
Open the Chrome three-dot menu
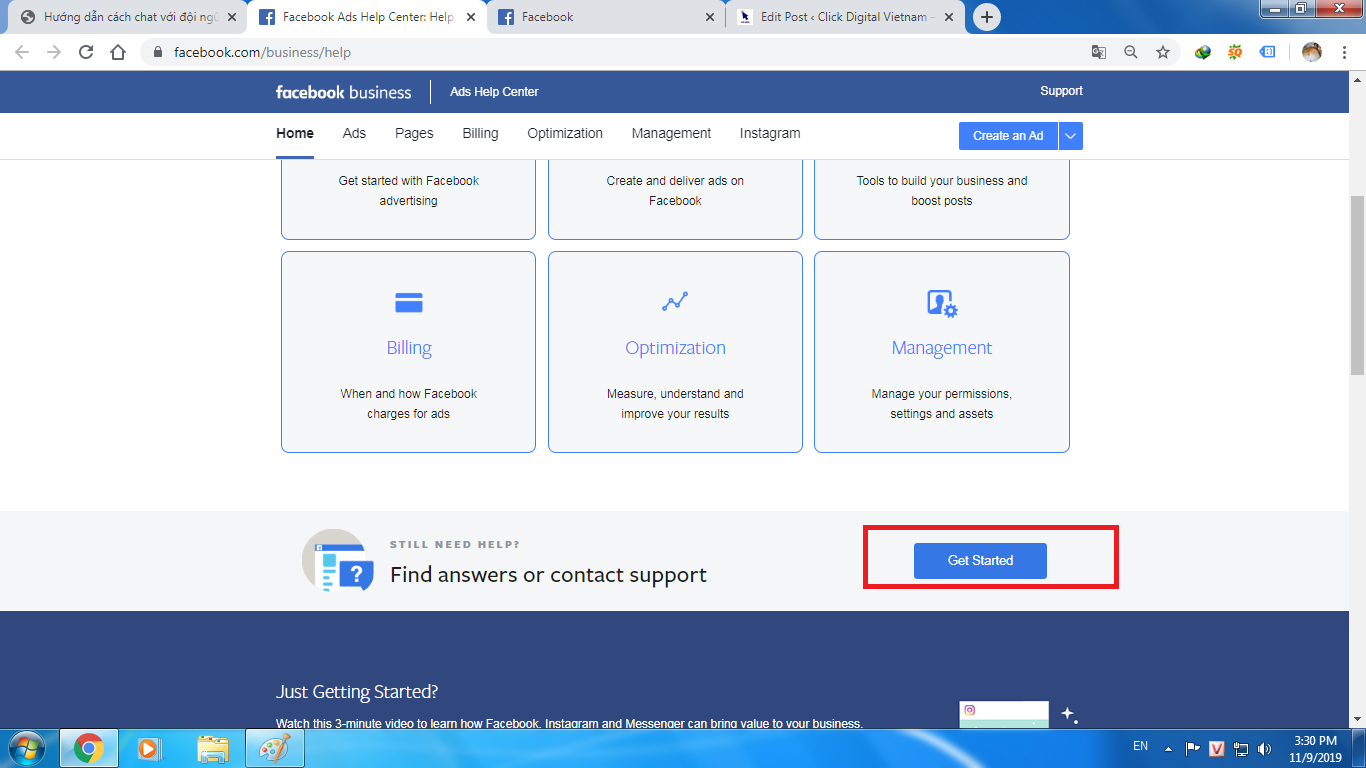tap(1343, 52)
